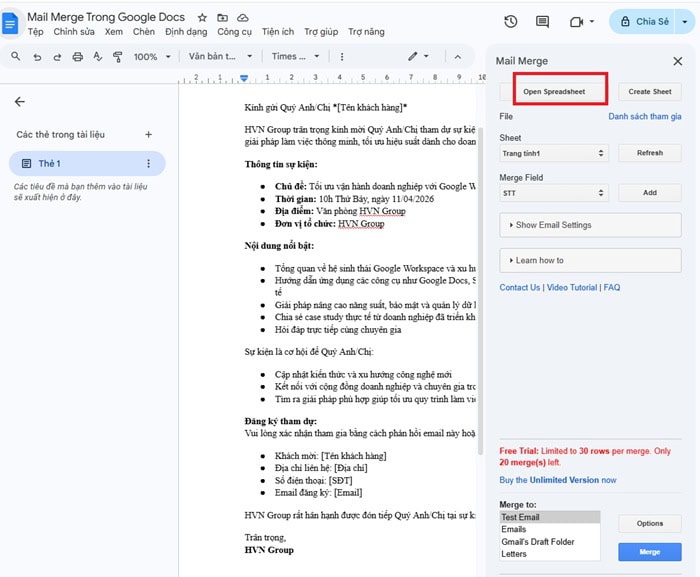
Task: Open editing mode dropdown arrow next to pencil
Action: [426, 56]
